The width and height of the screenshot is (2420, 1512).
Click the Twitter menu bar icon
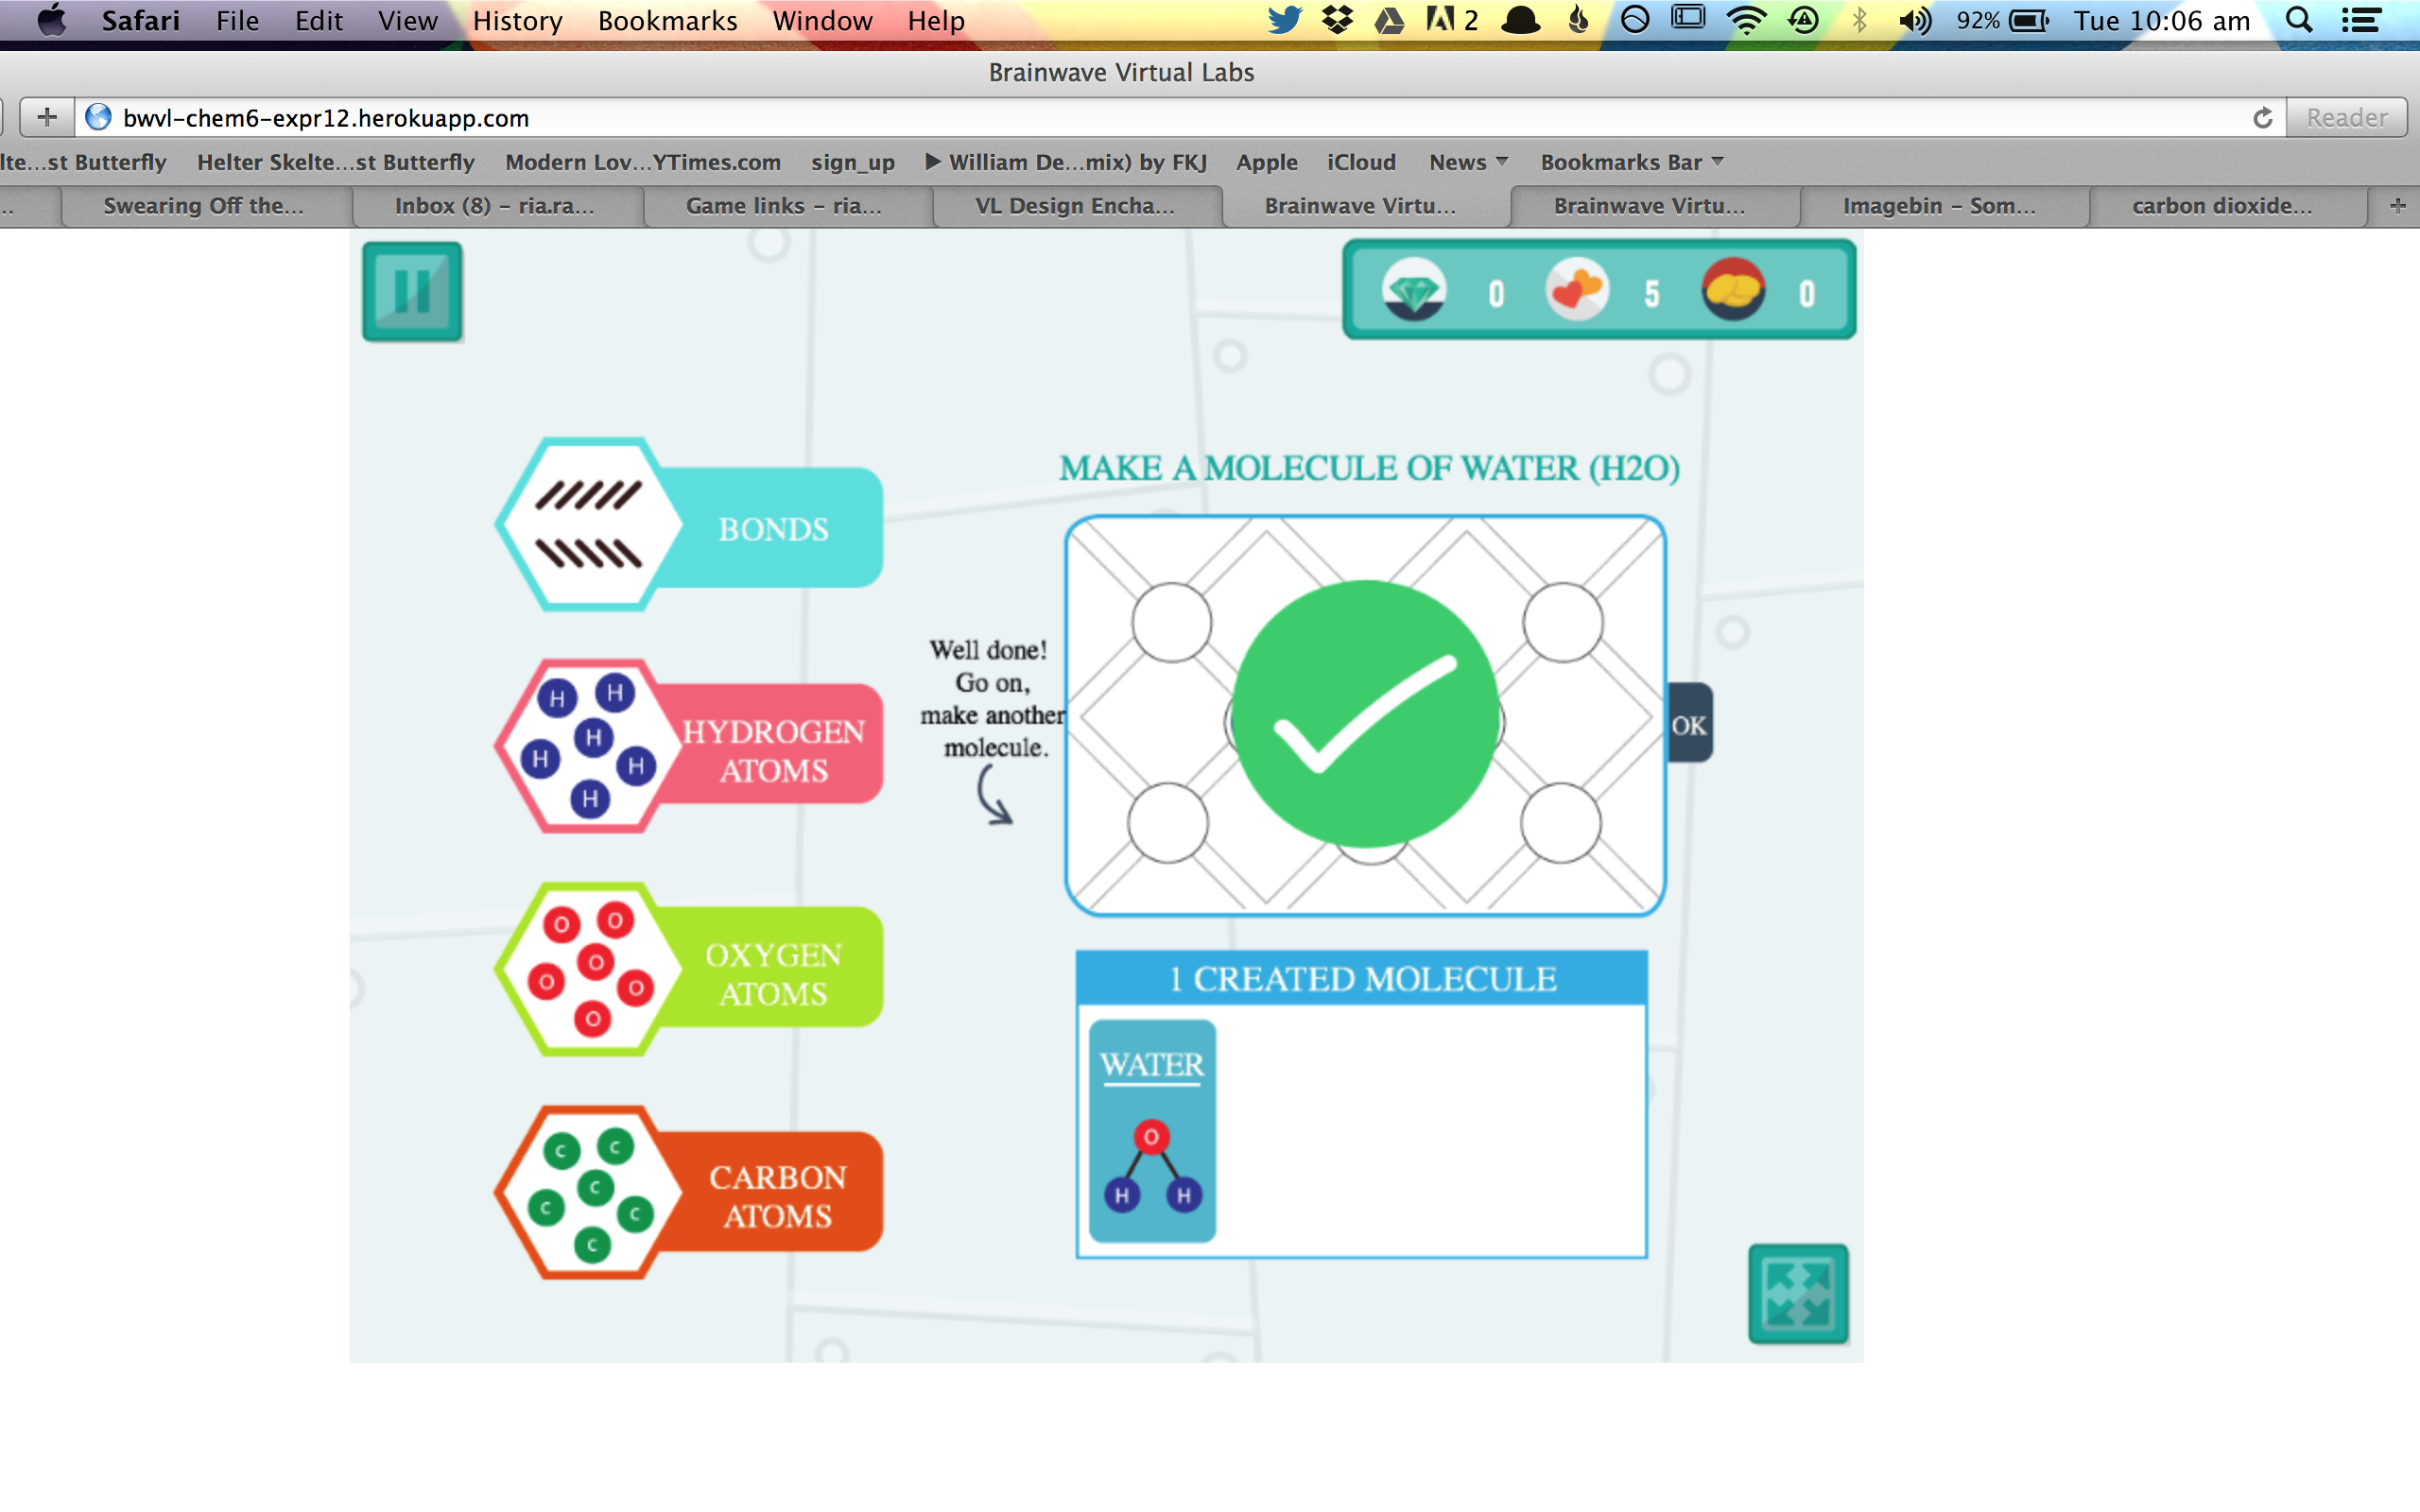(x=1284, y=20)
